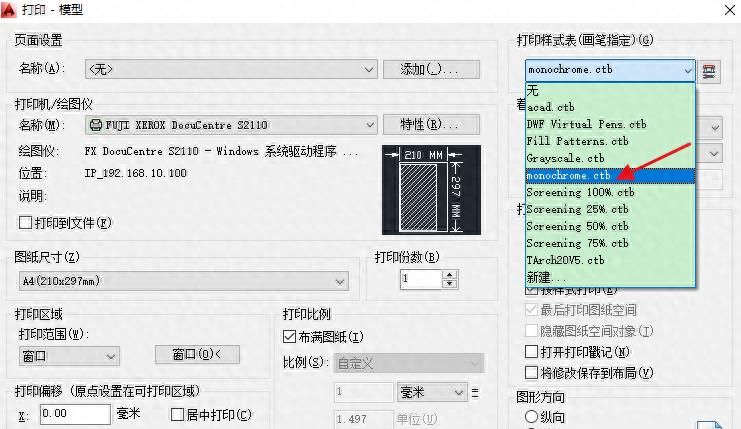Increase 打印份数 with up arrow
This screenshot has width=741, height=429.
tap(450, 274)
